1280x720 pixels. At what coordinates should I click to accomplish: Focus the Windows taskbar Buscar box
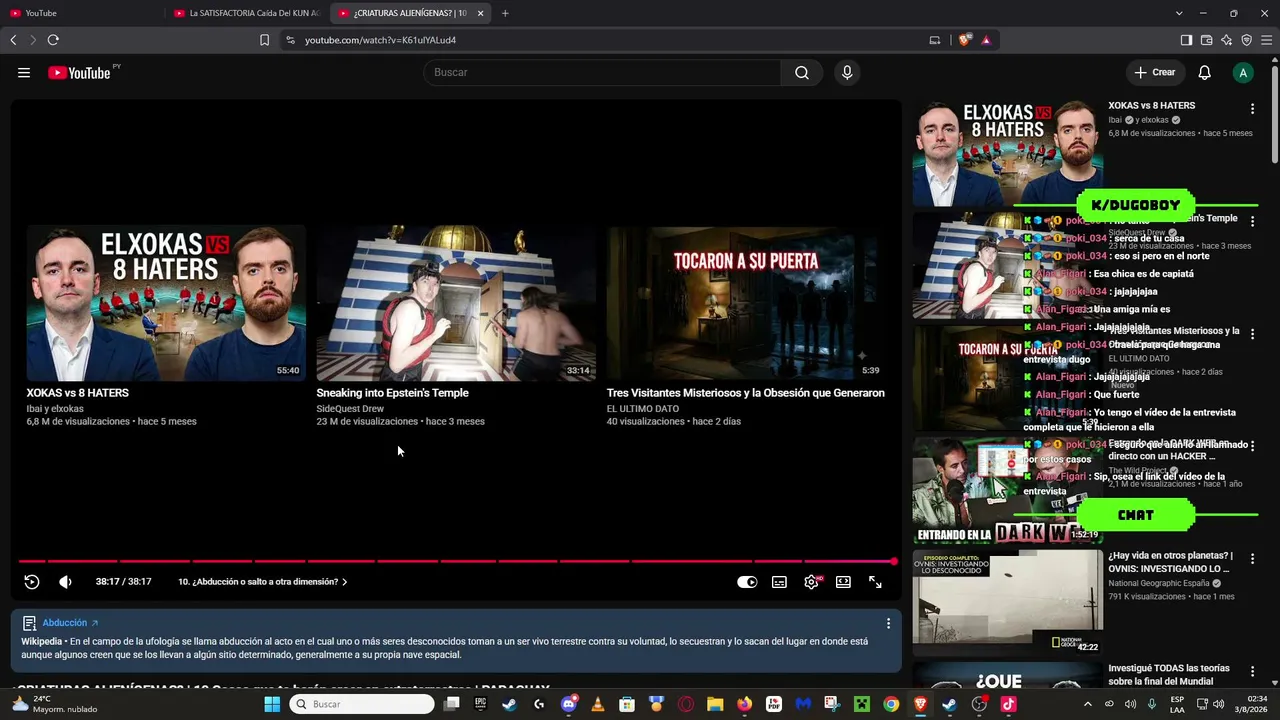click(362, 704)
